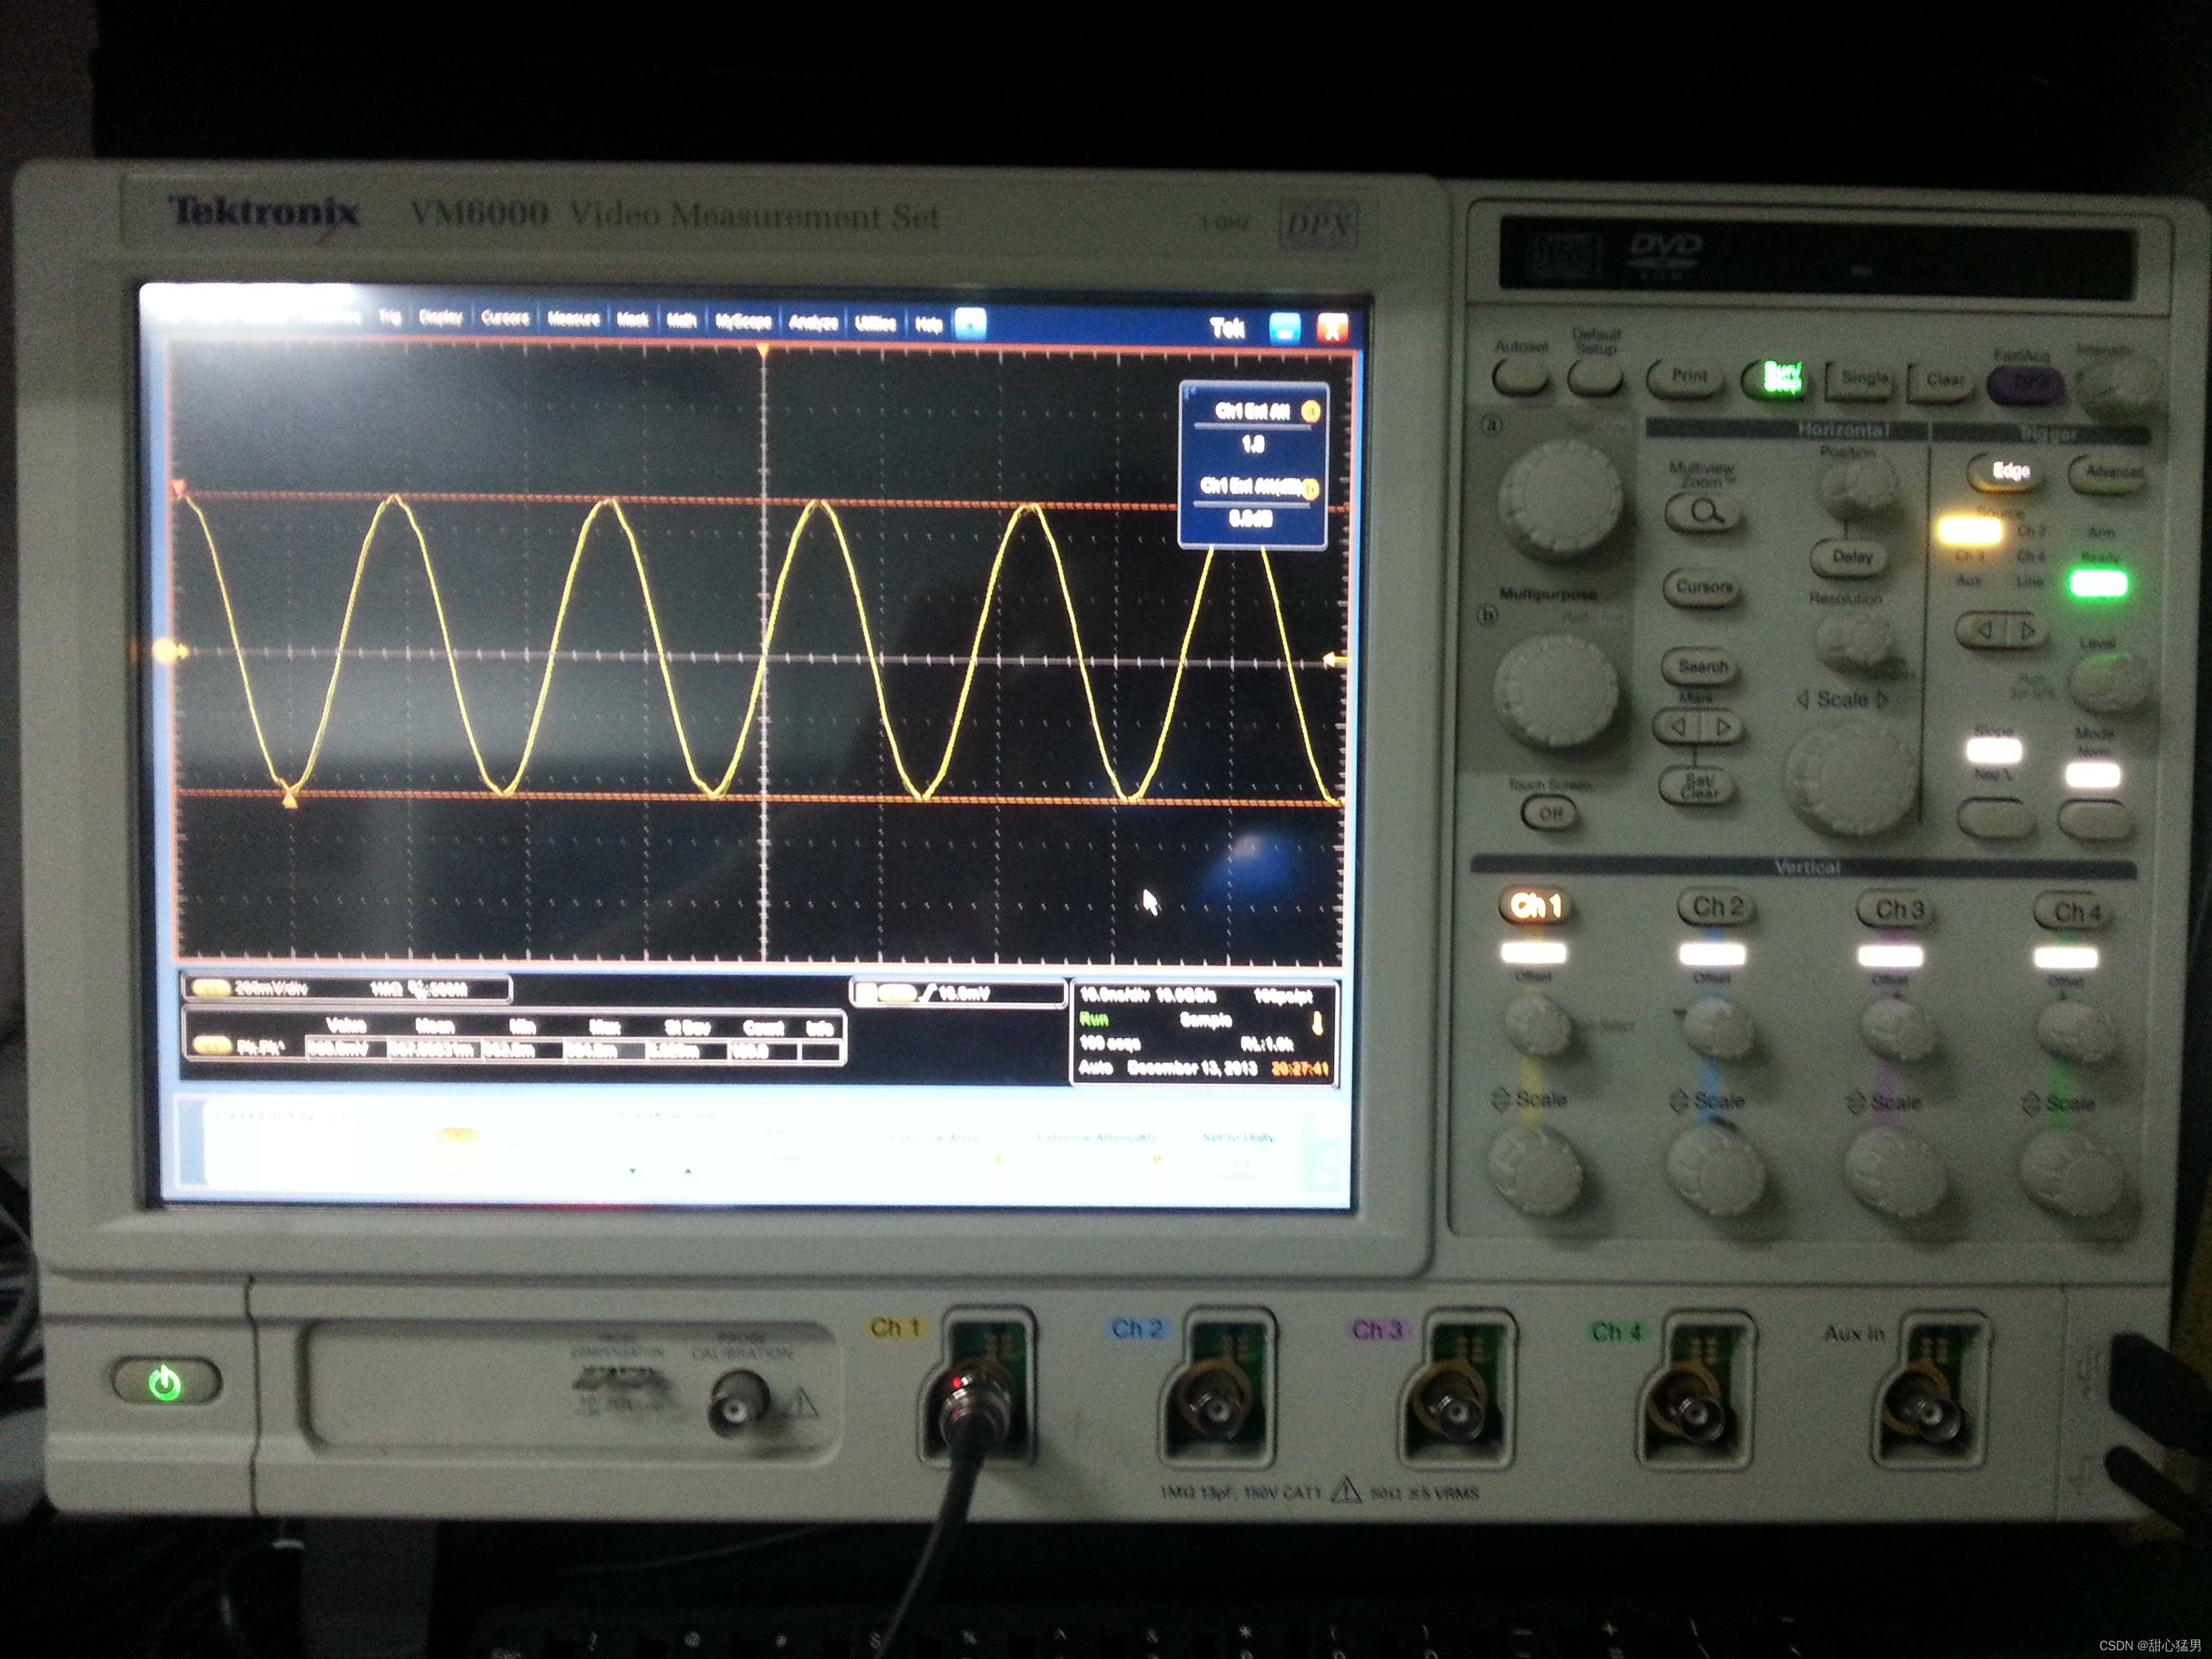Open the Utilities menu

pos(875,323)
